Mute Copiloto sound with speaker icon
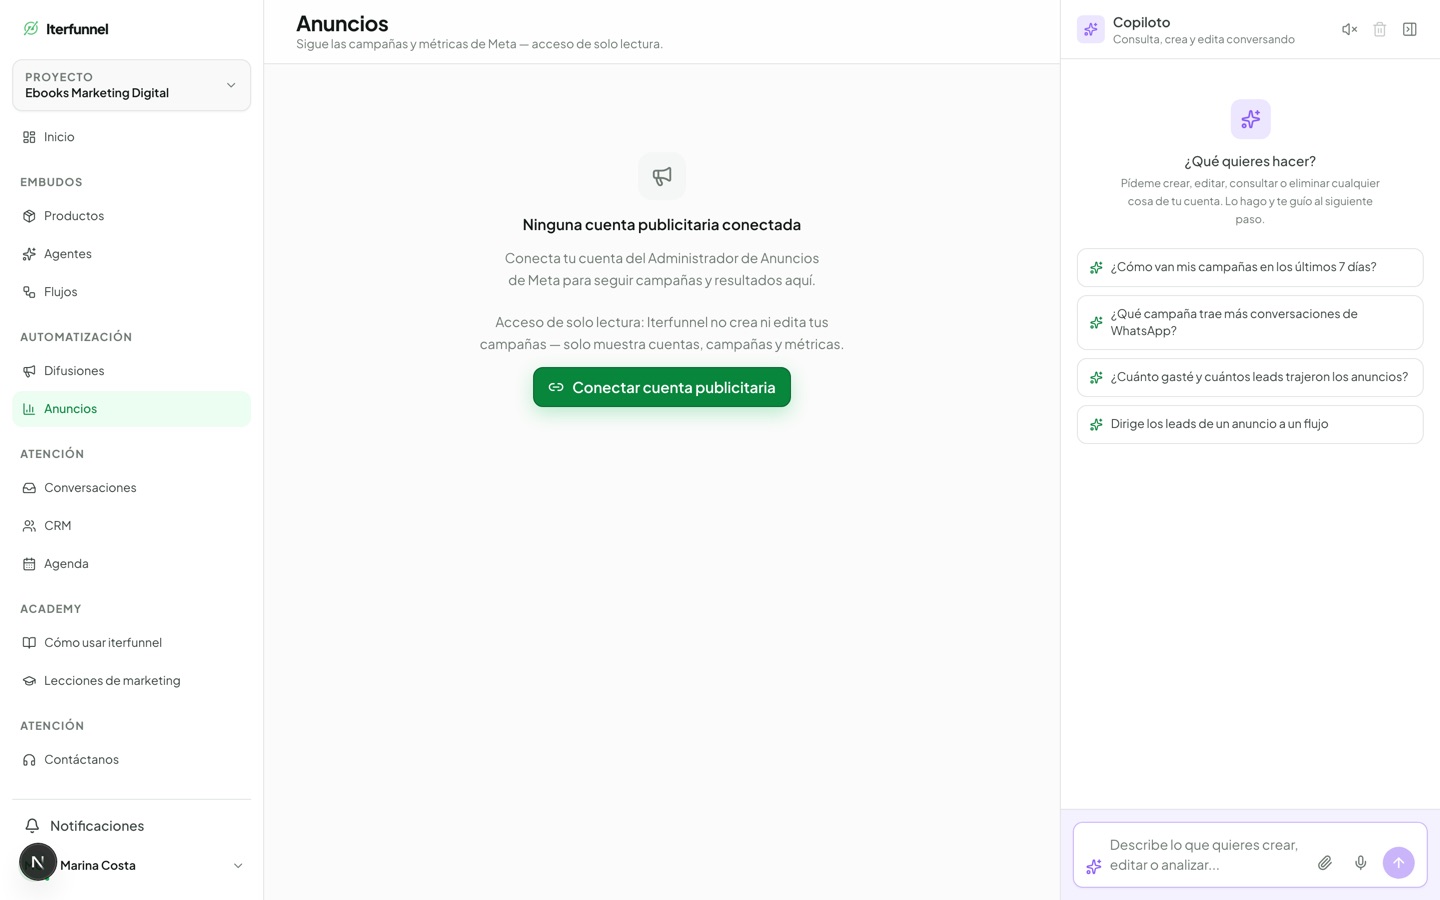The width and height of the screenshot is (1440, 900). tap(1349, 29)
